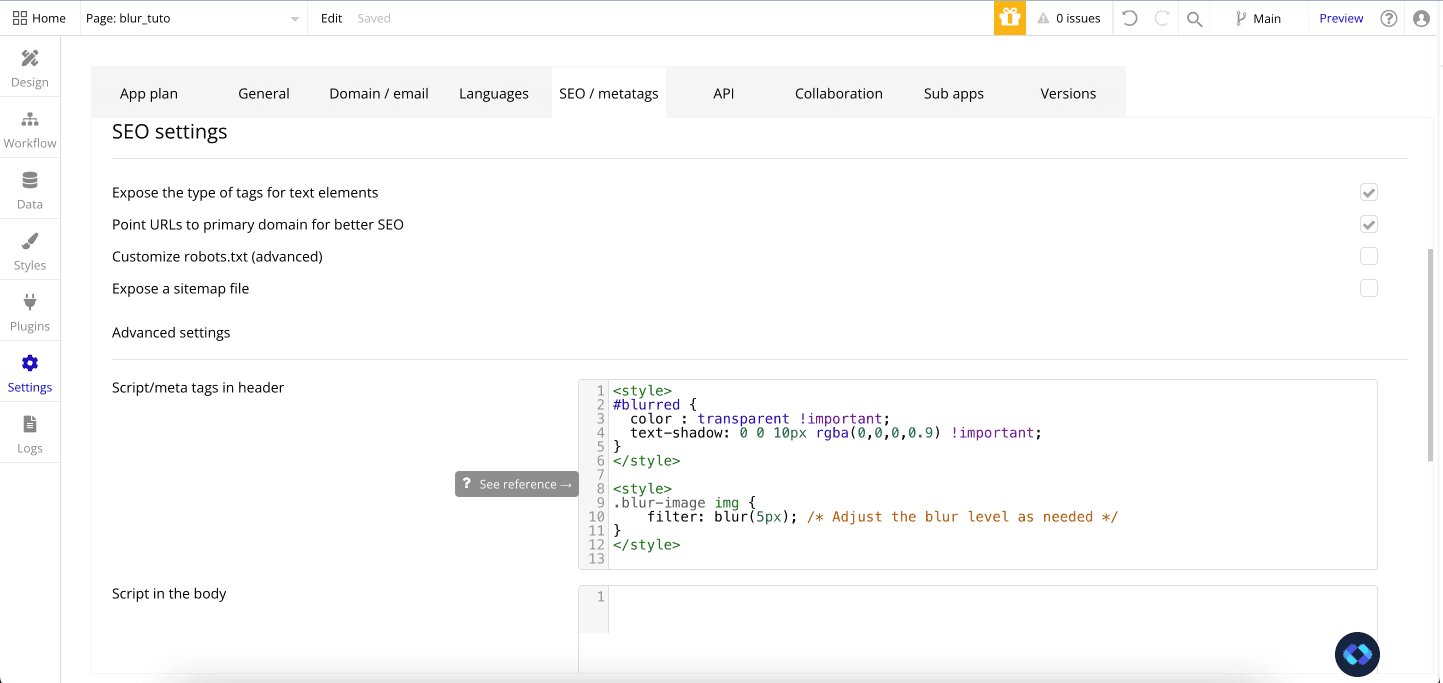Enable Expose a sitemap file checkbox
The width and height of the screenshot is (1443, 683).
tap(1369, 288)
